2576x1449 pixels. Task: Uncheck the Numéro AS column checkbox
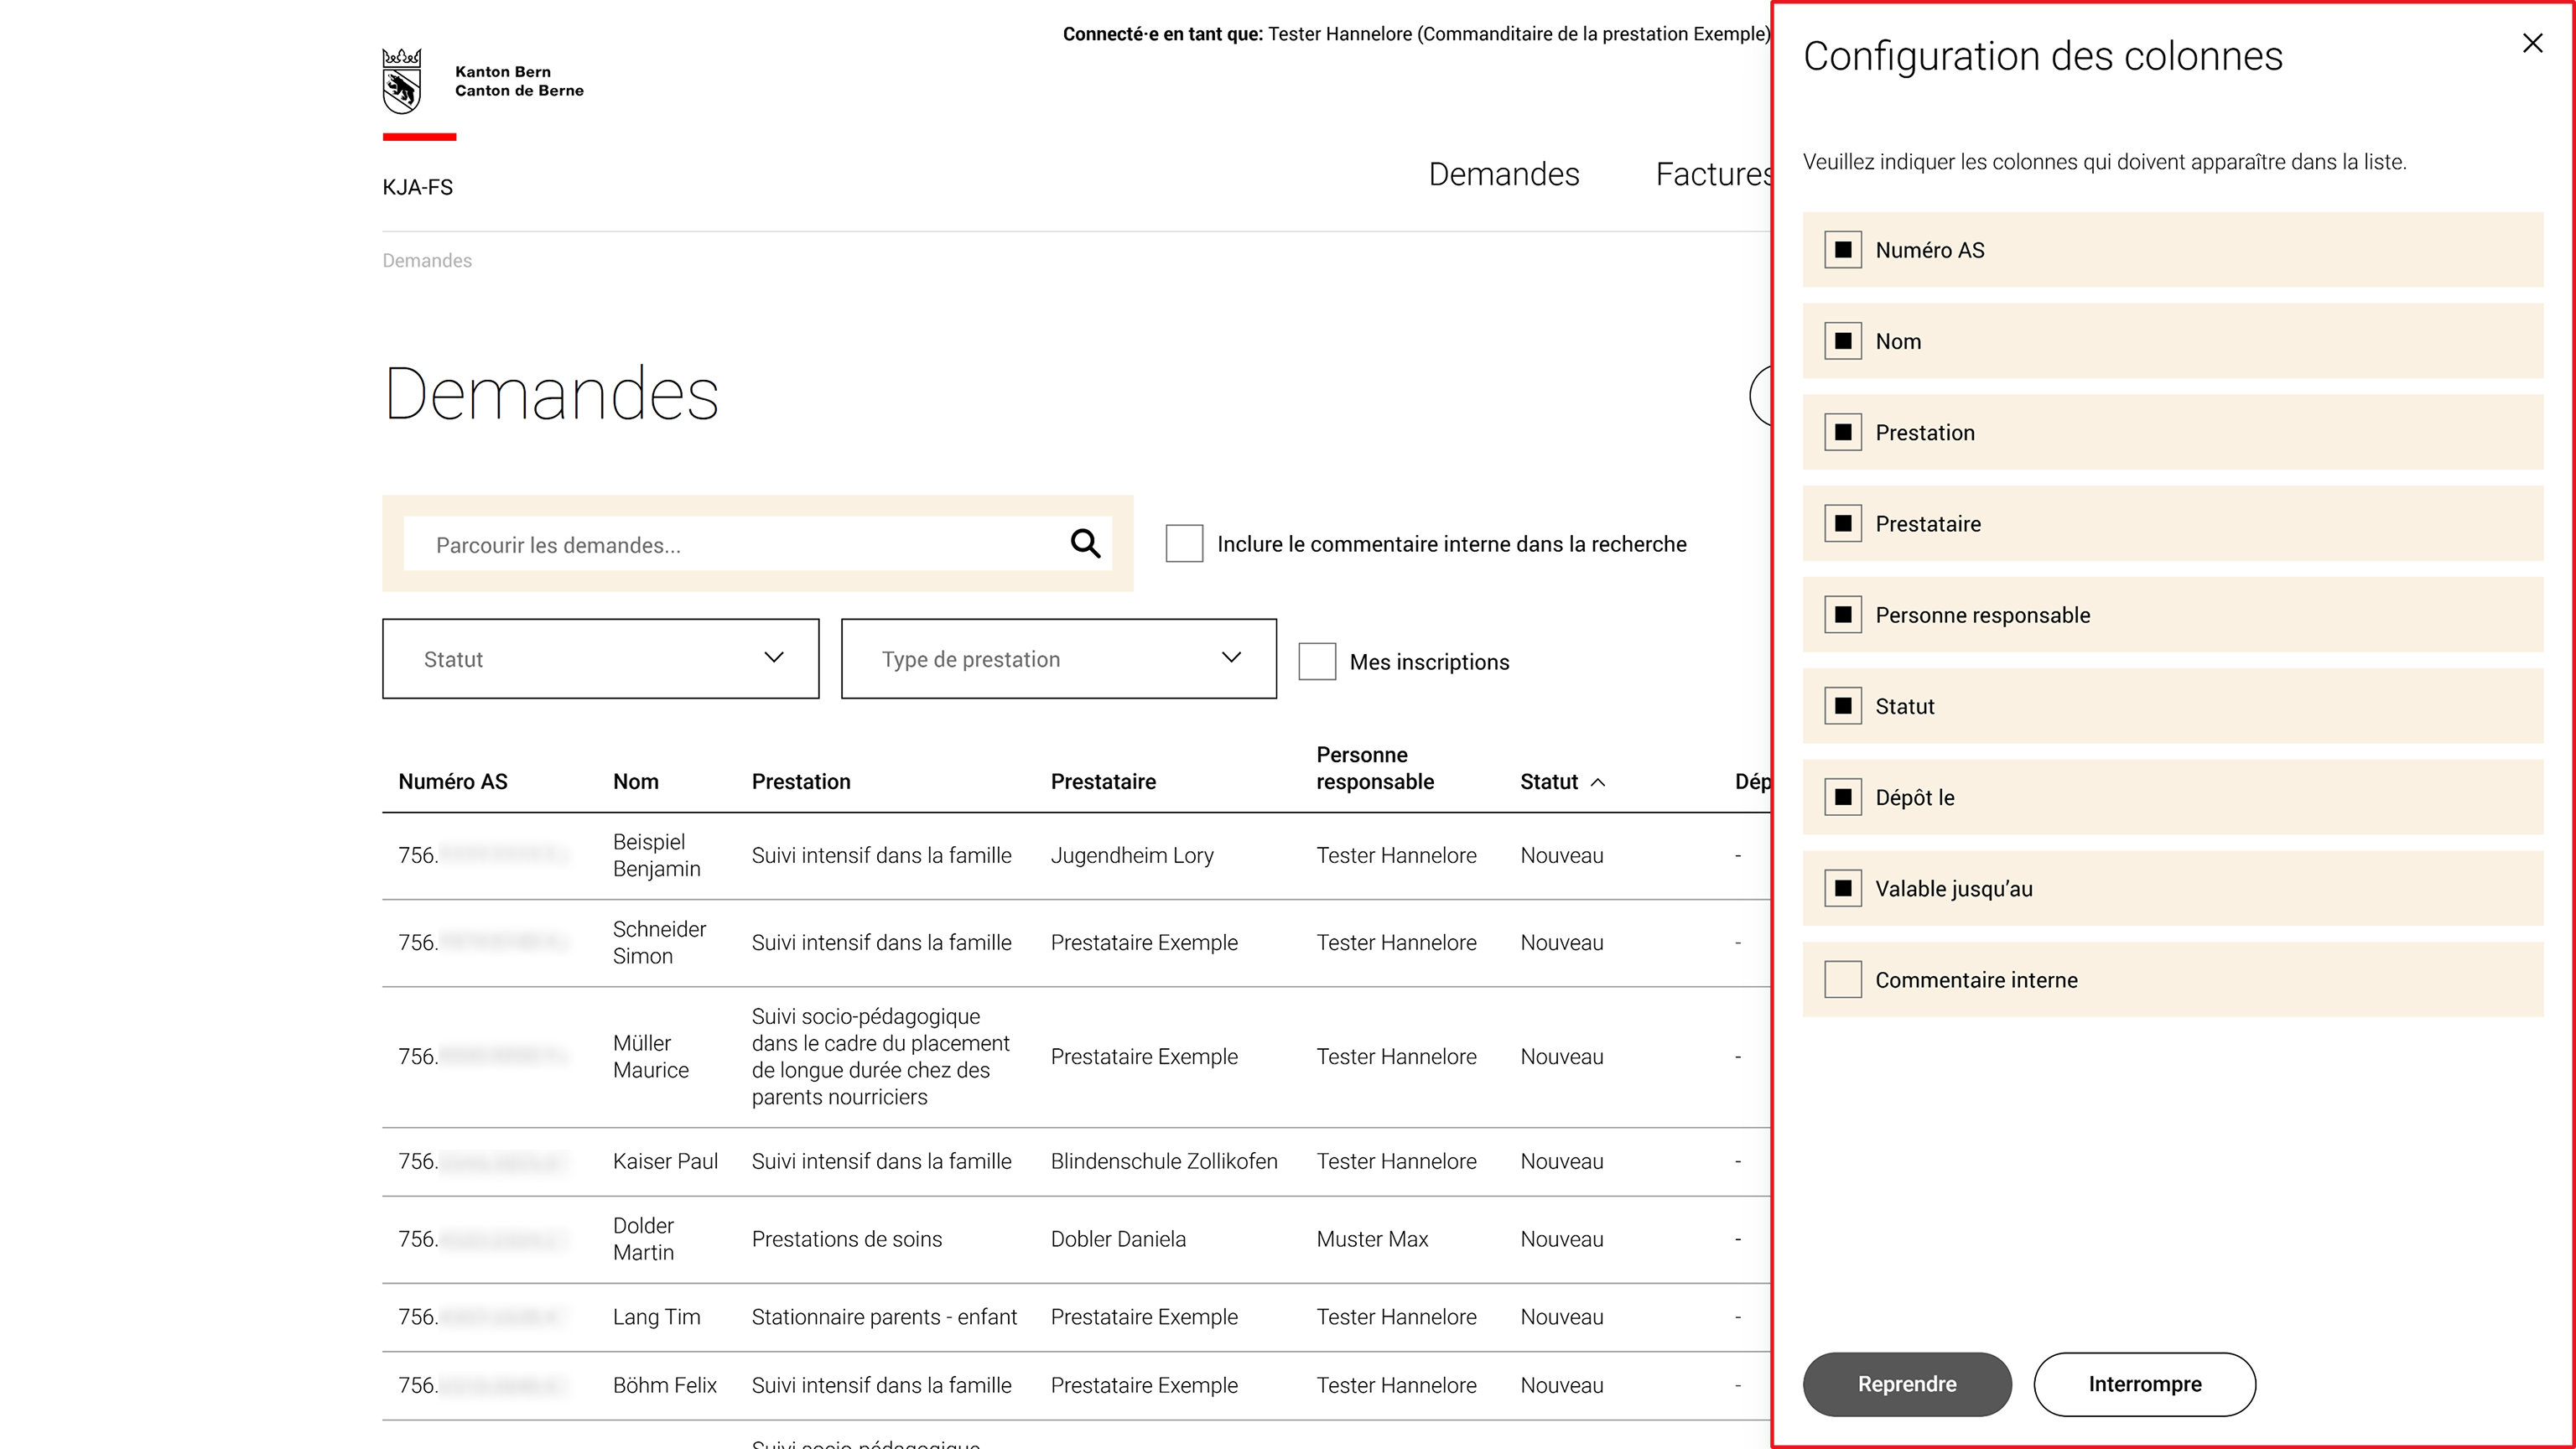1842,250
